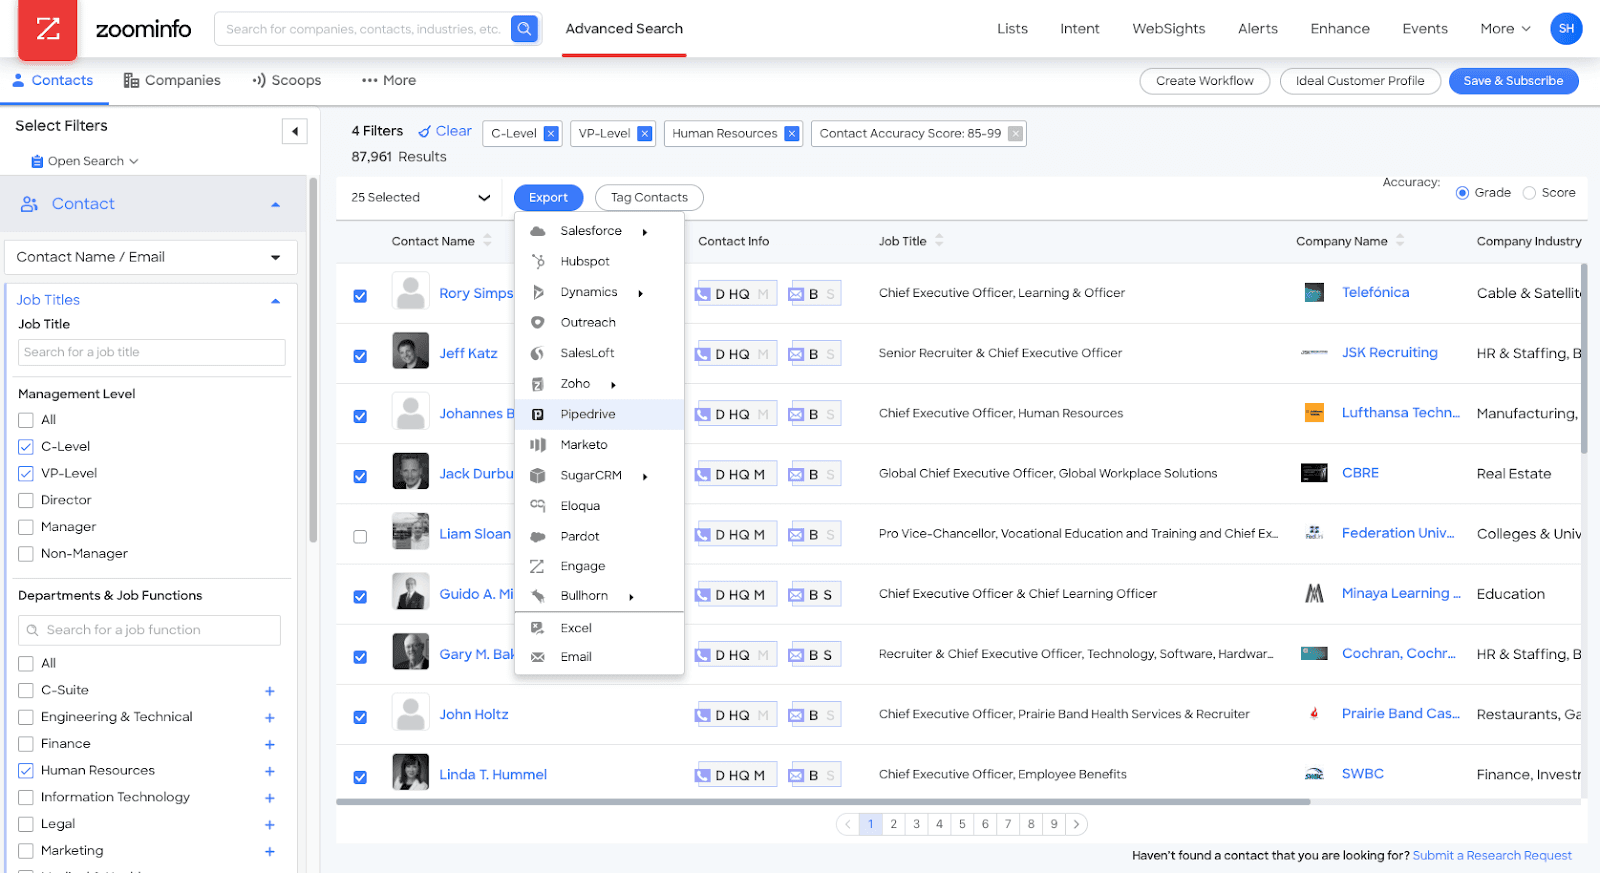Remove the Contact Accuracy Score filter chip
Viewport: 1600px width, 873px height.
(1015, 134)
